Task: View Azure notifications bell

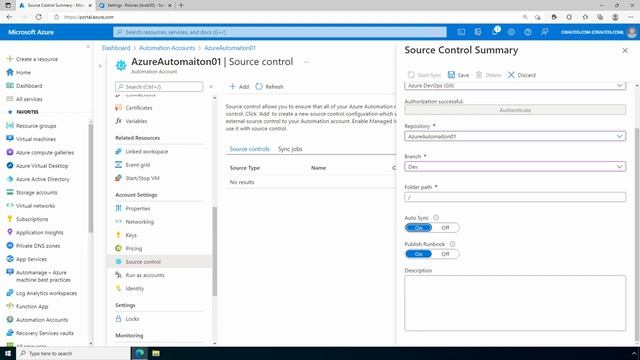Action: [x=495, y=32]
